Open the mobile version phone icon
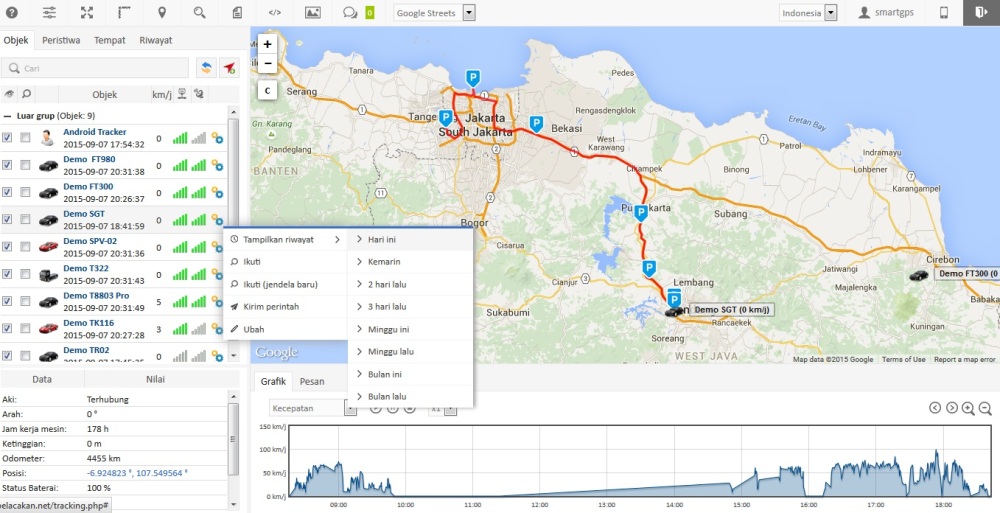 click(x=945, y=13)
